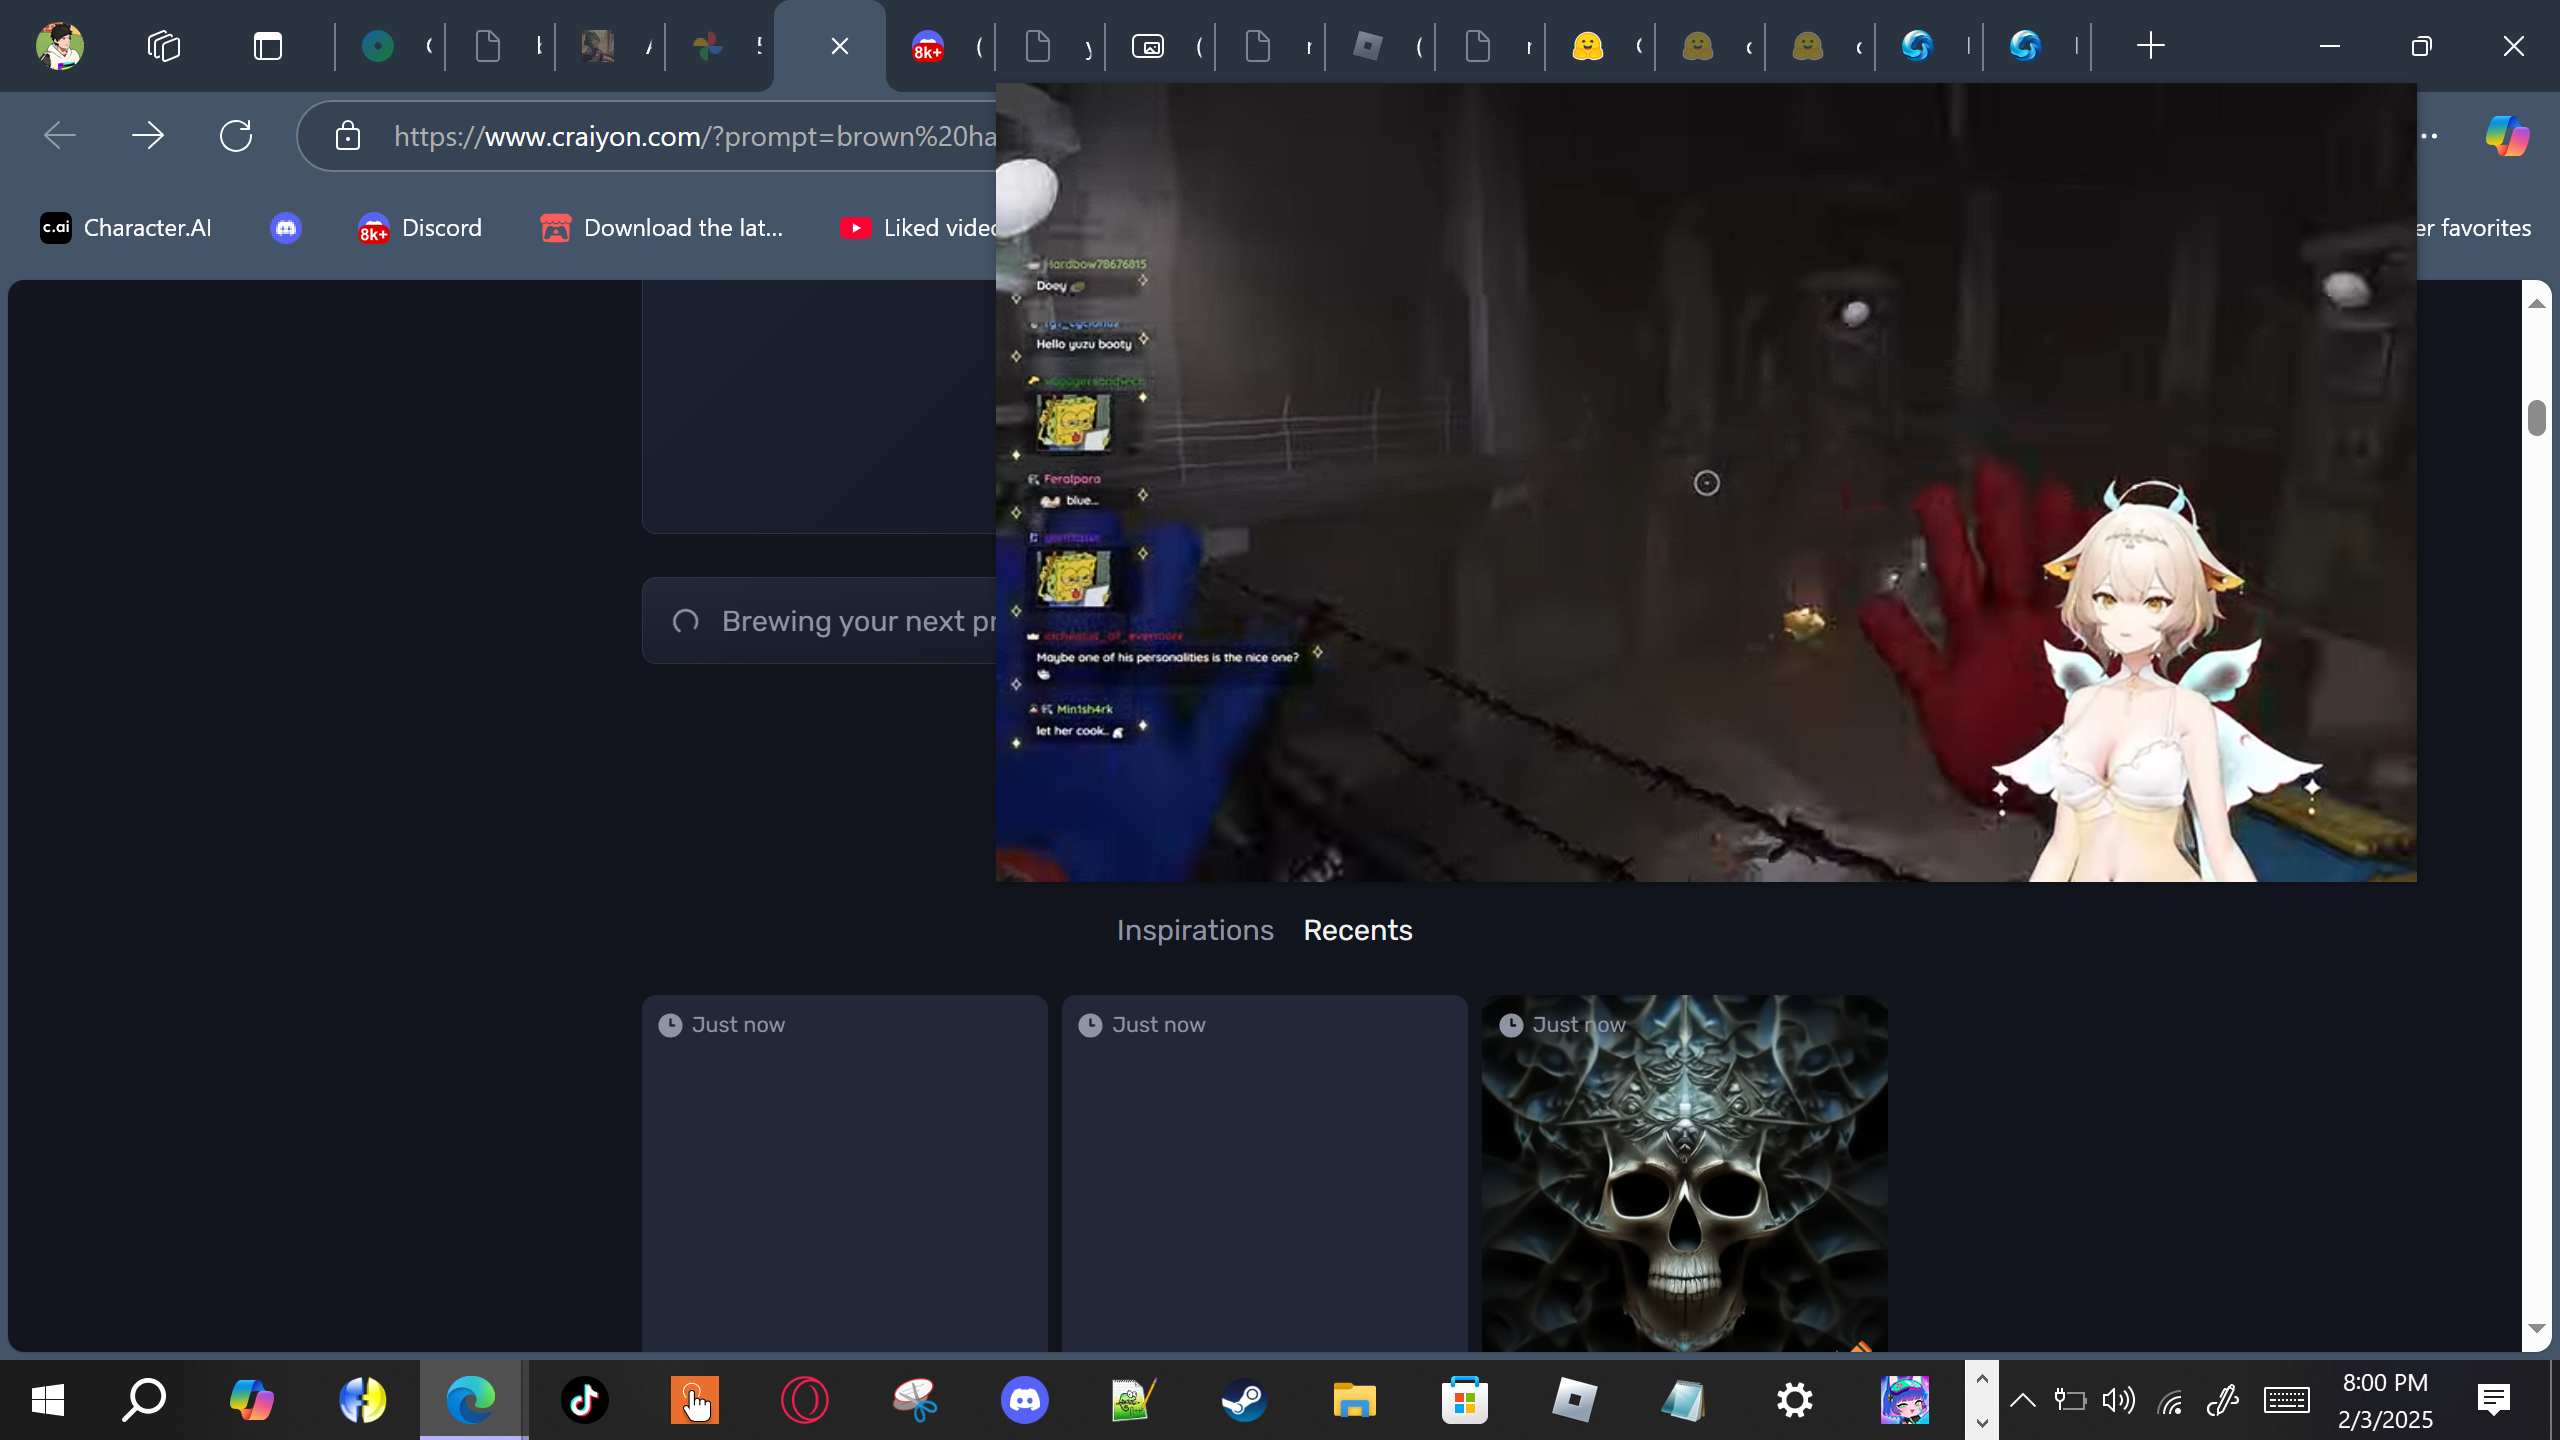Open Discord app from the taskbar
The height and width of the screenshot is (1440, 2560).
click(x=1024, y=1400)
